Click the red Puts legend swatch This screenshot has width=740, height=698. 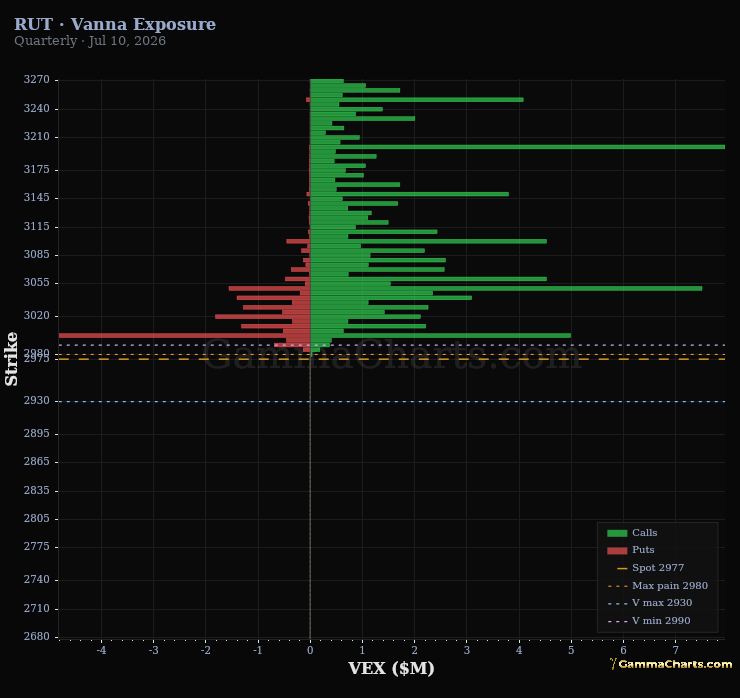tap(617, 550)
